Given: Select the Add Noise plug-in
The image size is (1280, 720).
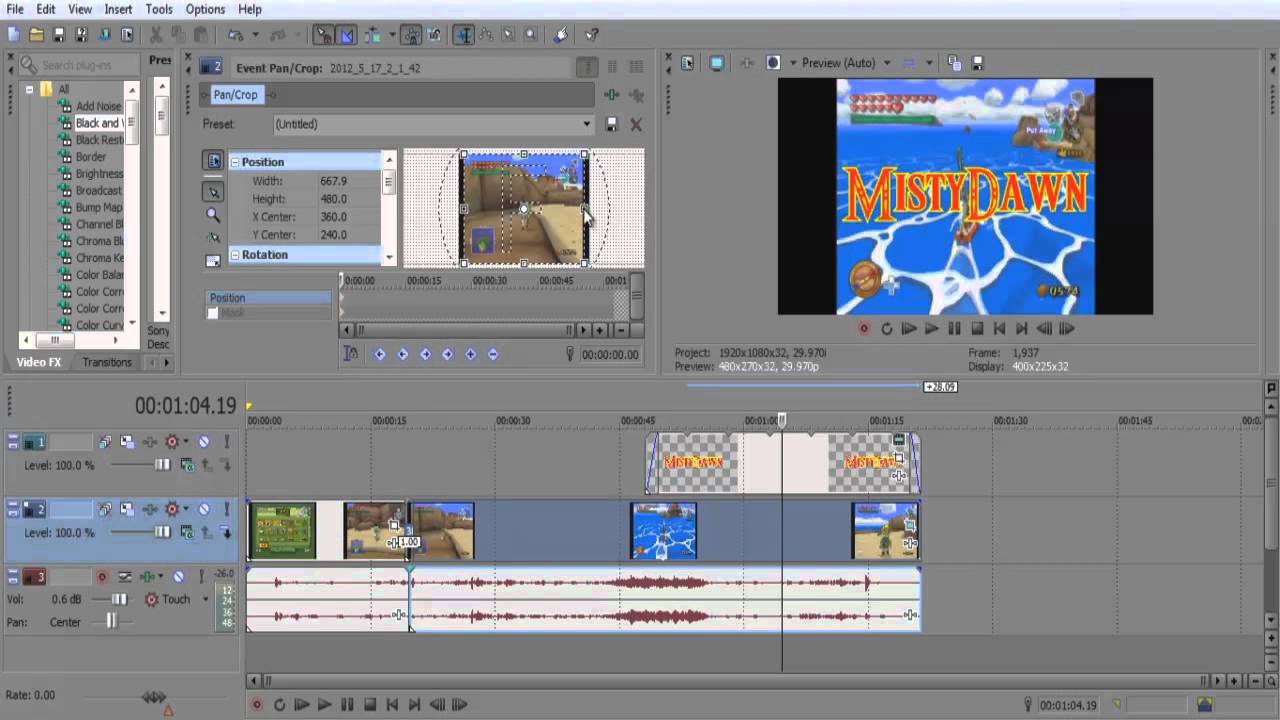Looking at the screenshot, I should [98, 106].
